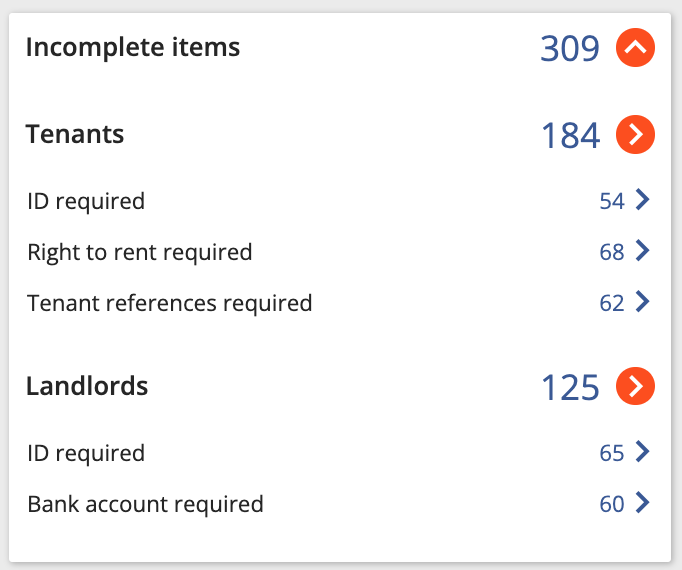682x570 pixels.
Task: Click chevron beside Tenants ID required
Action: 642,200
